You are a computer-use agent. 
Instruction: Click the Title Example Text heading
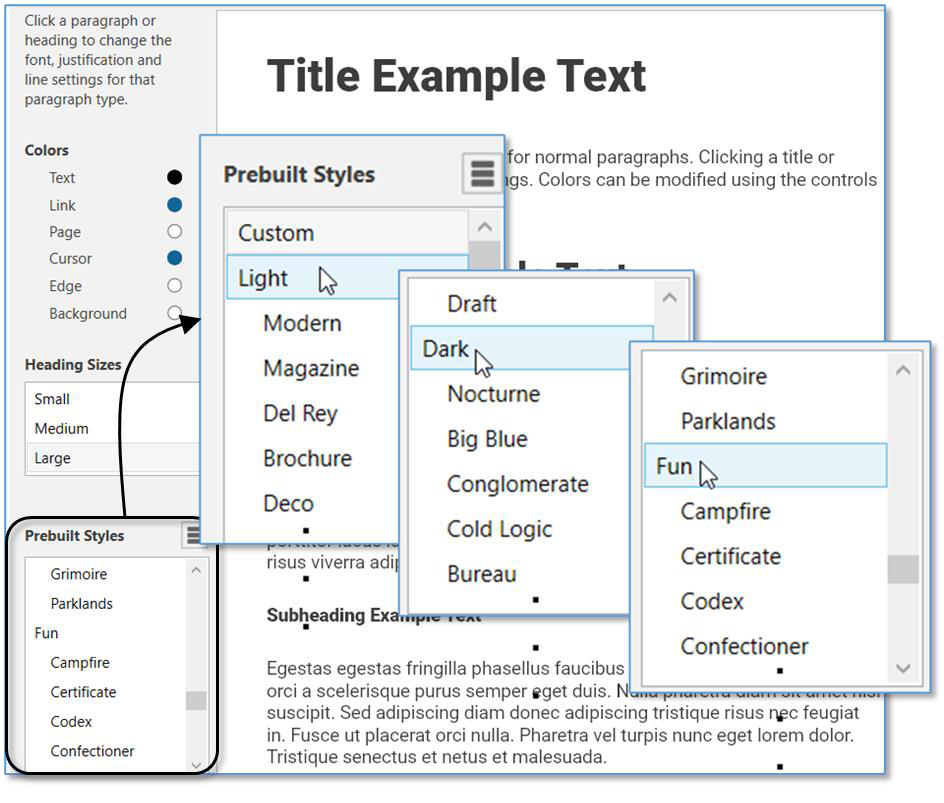tap(457, 76)
